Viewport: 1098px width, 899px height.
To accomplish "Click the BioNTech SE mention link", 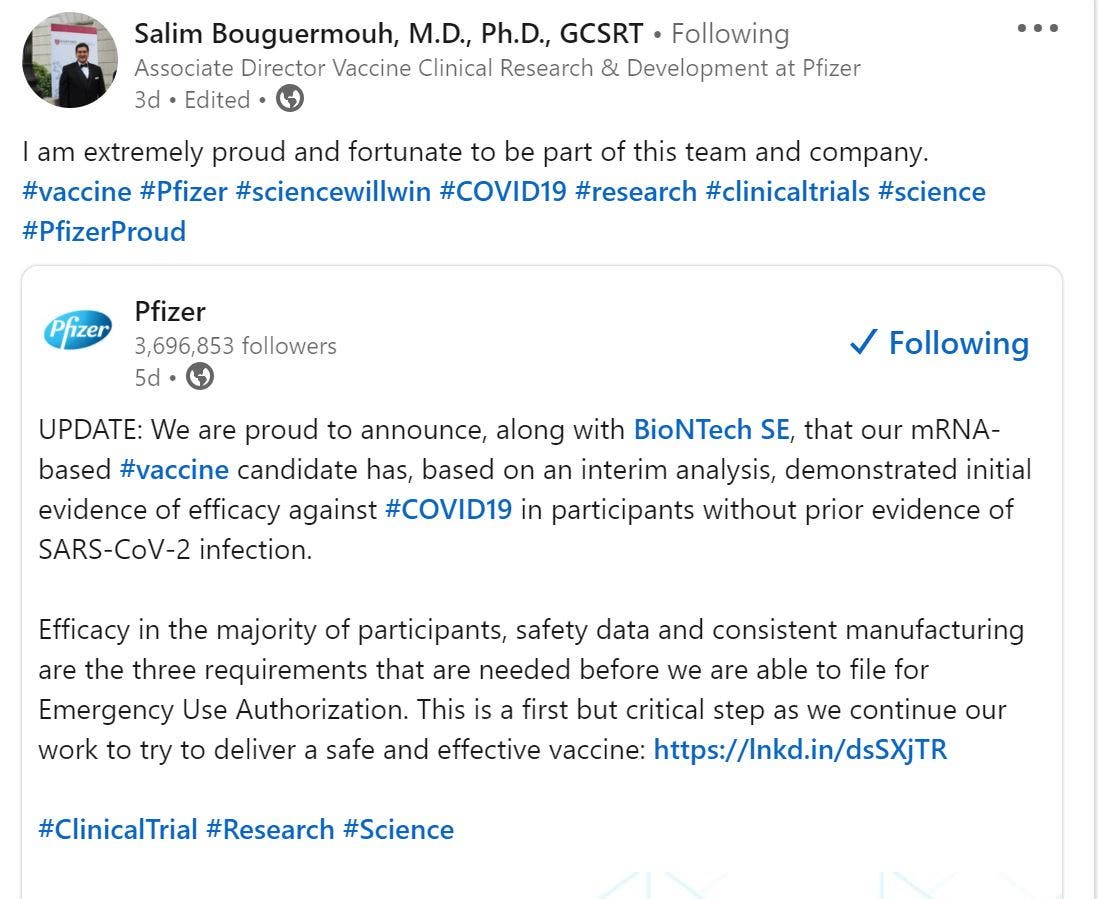I will click(x=711, y=430).
